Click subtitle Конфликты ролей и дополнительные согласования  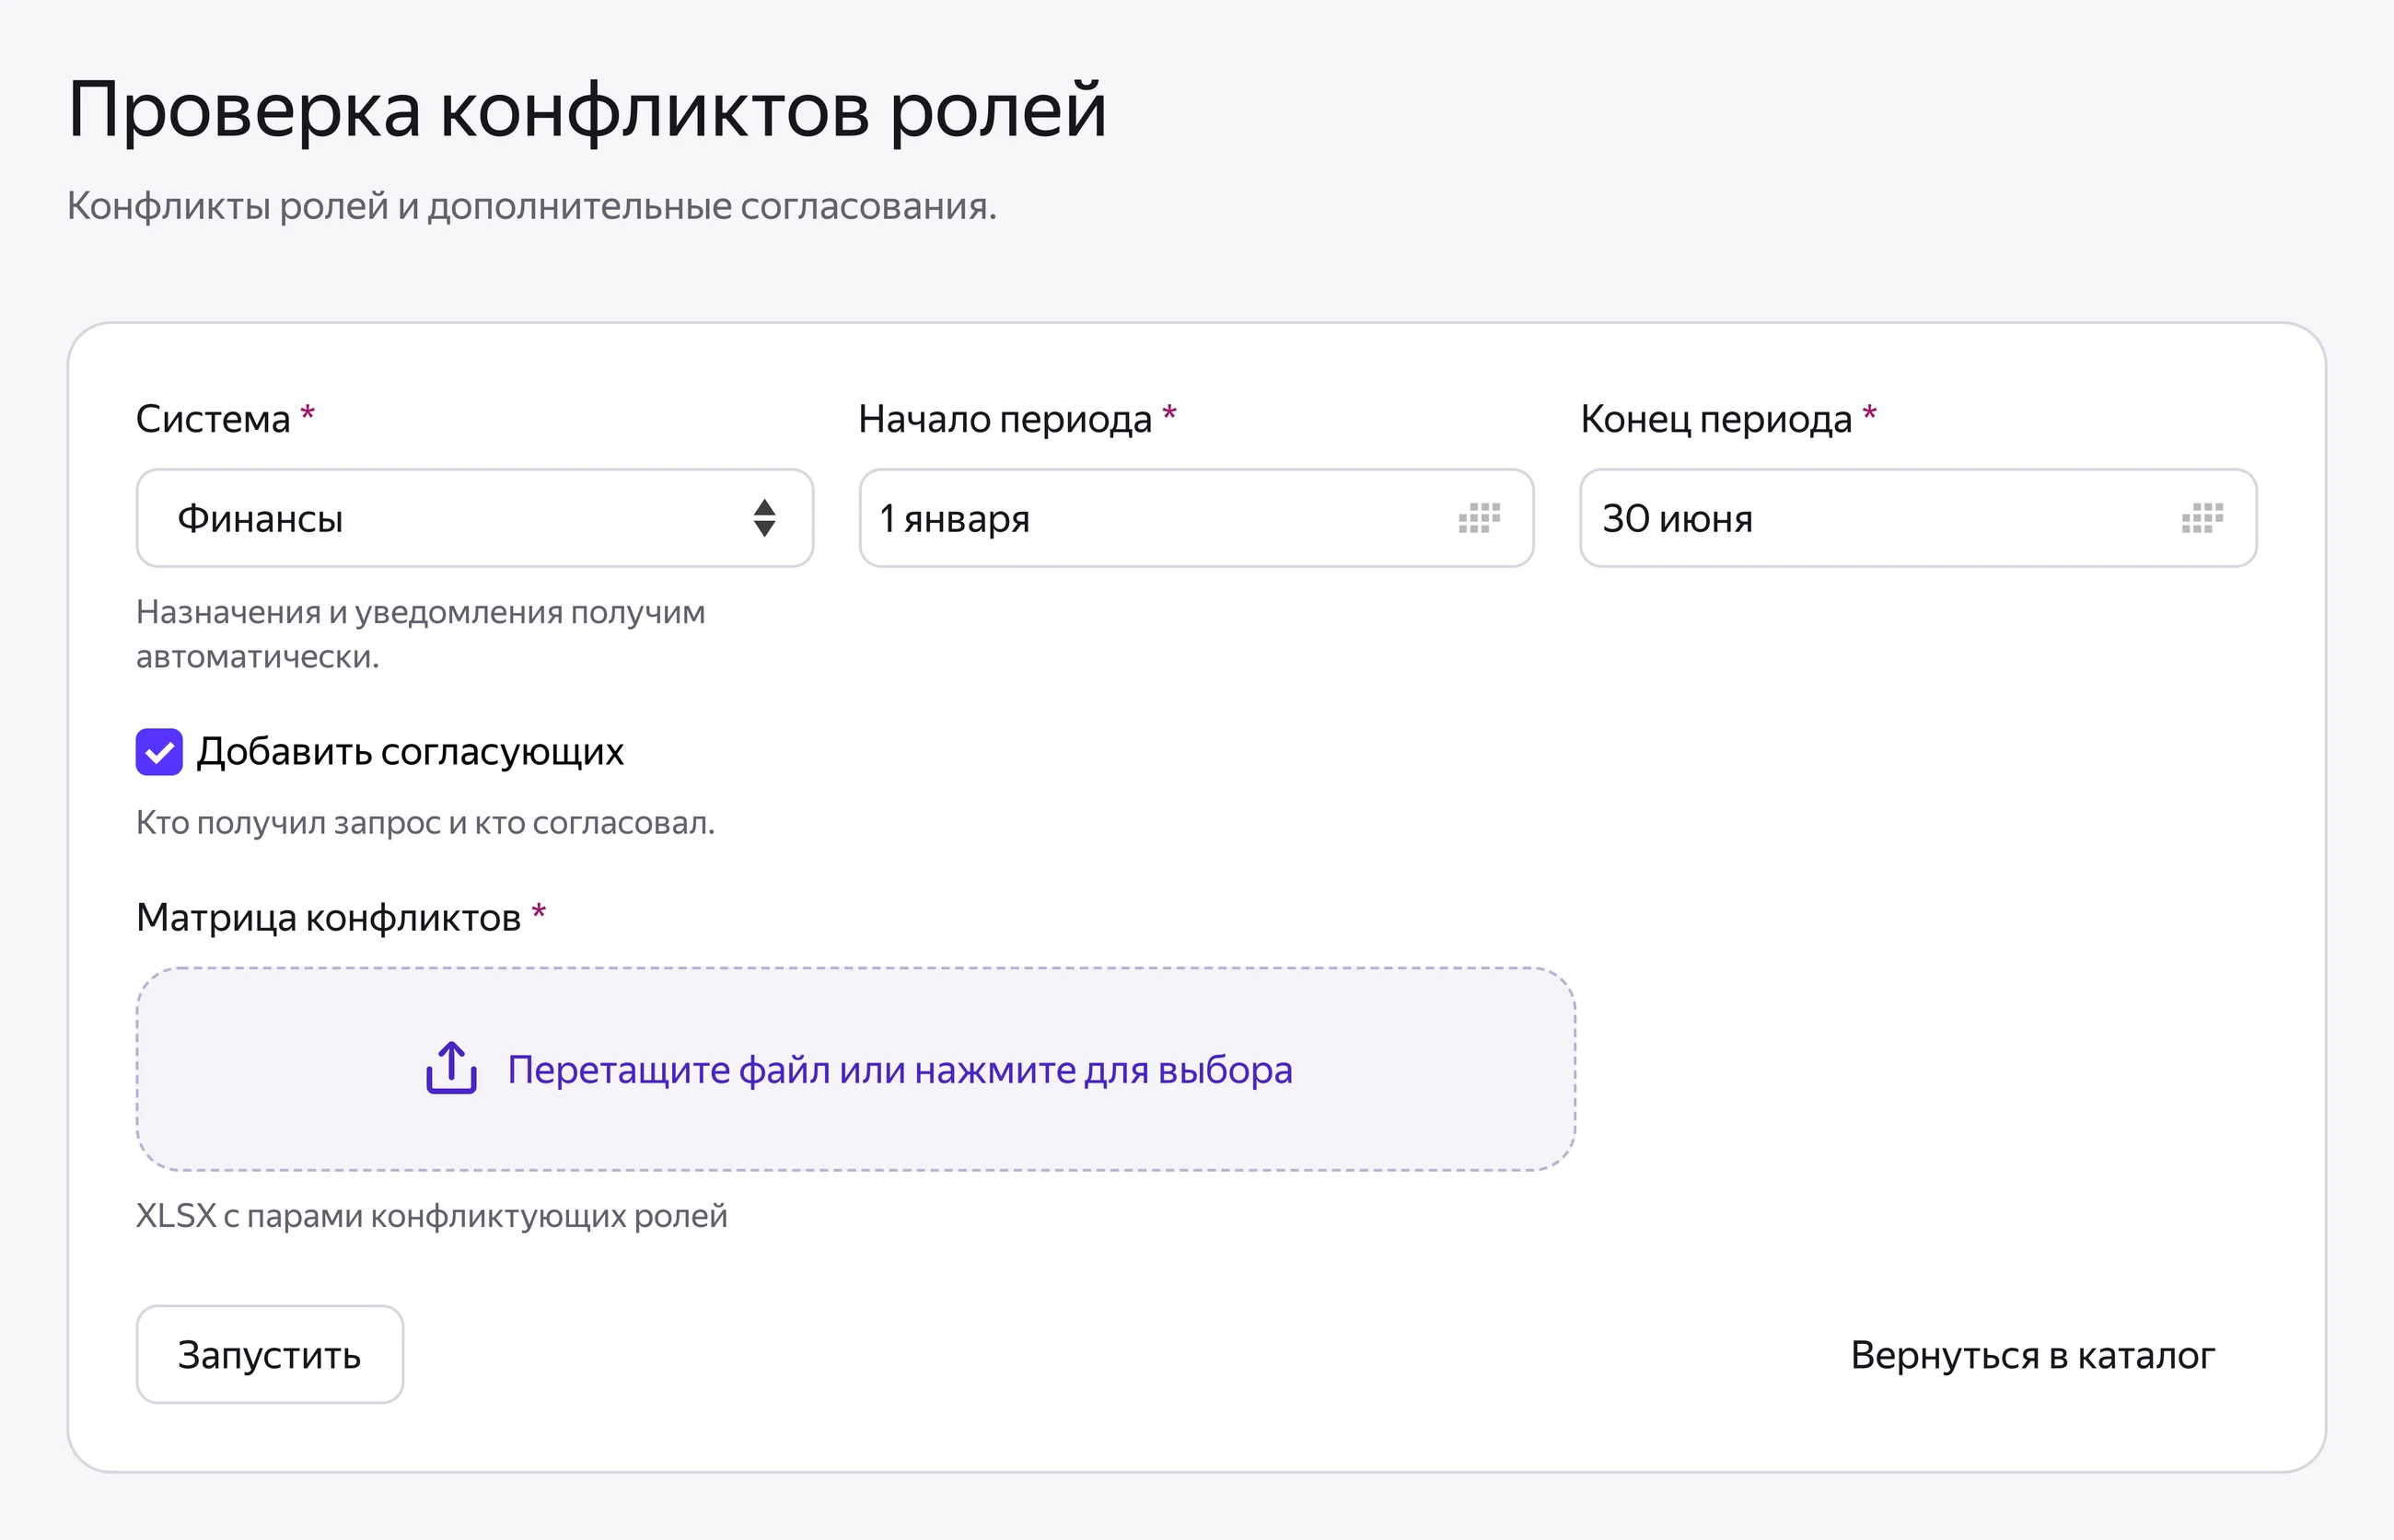coord(532,206)
